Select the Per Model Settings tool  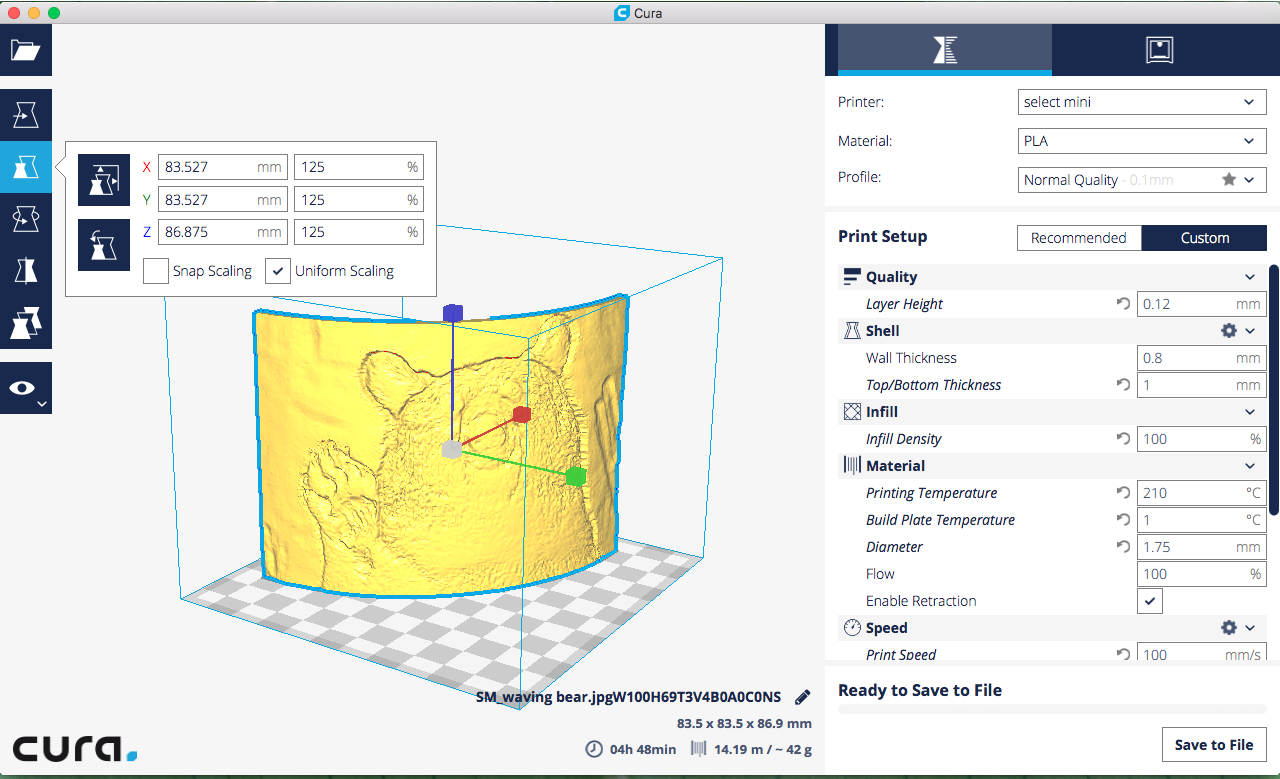[26, 322]
